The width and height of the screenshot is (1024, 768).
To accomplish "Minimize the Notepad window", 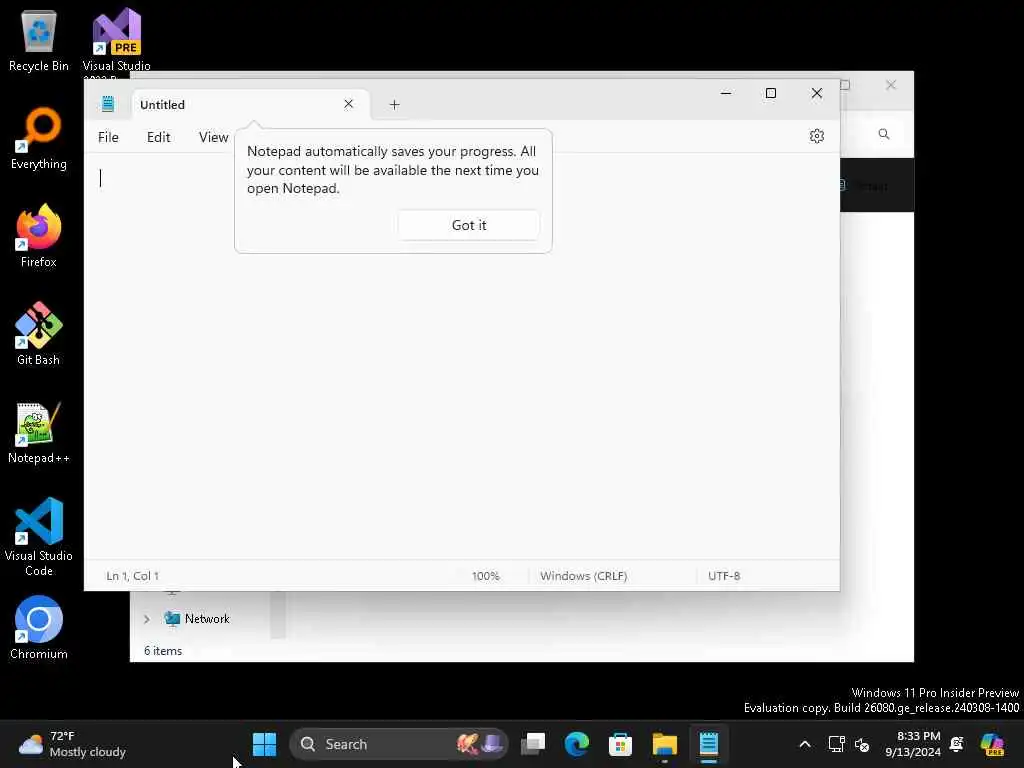I will tap(726, 93).
